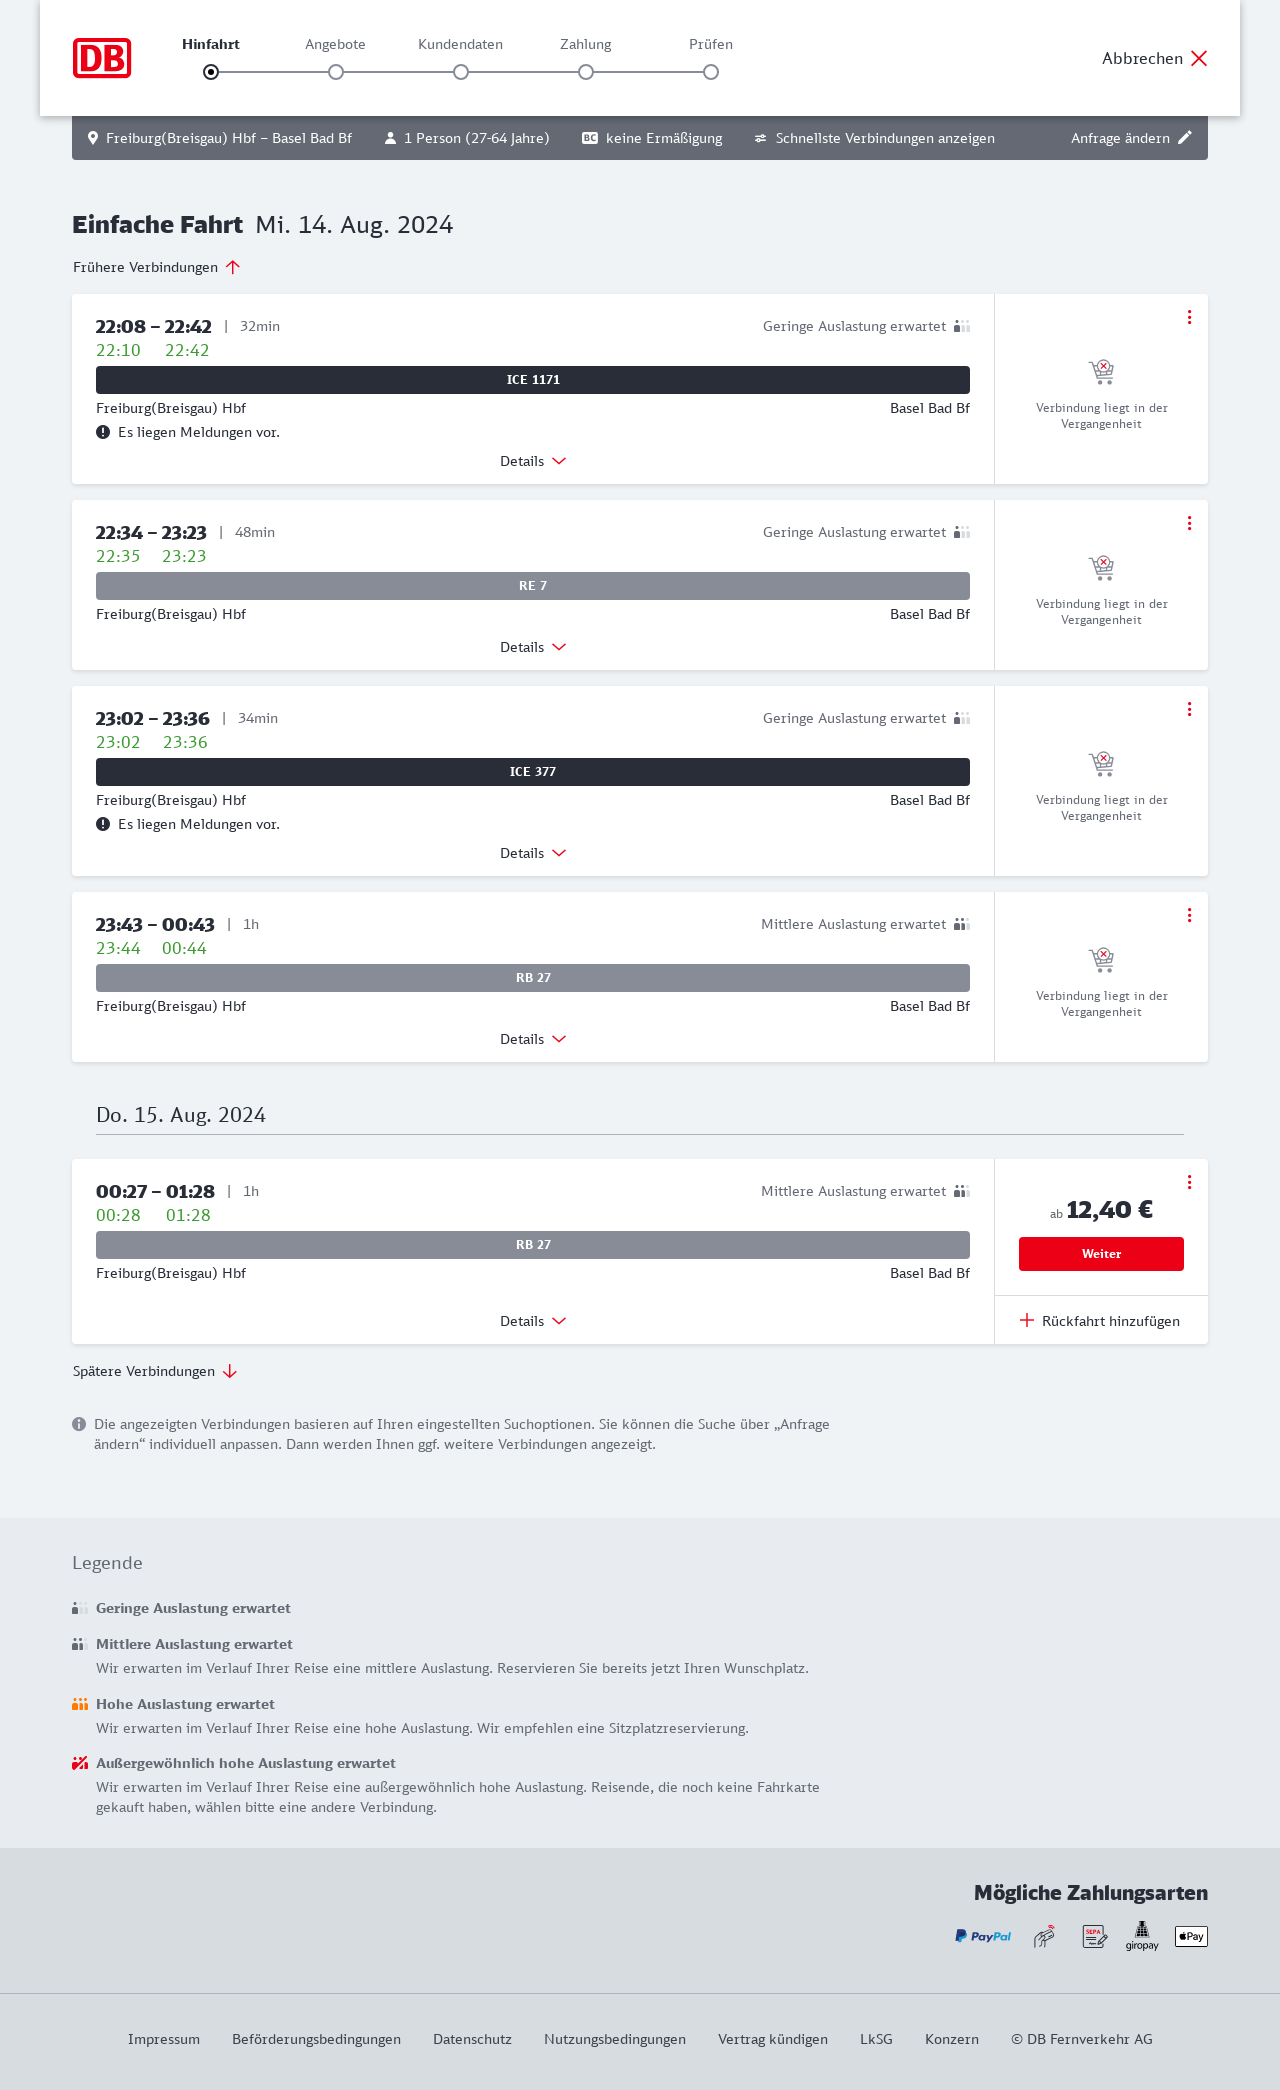Expand Details for the 23:43 RB 27 connection
1280x2090 pixels.
pos(533,1039)
